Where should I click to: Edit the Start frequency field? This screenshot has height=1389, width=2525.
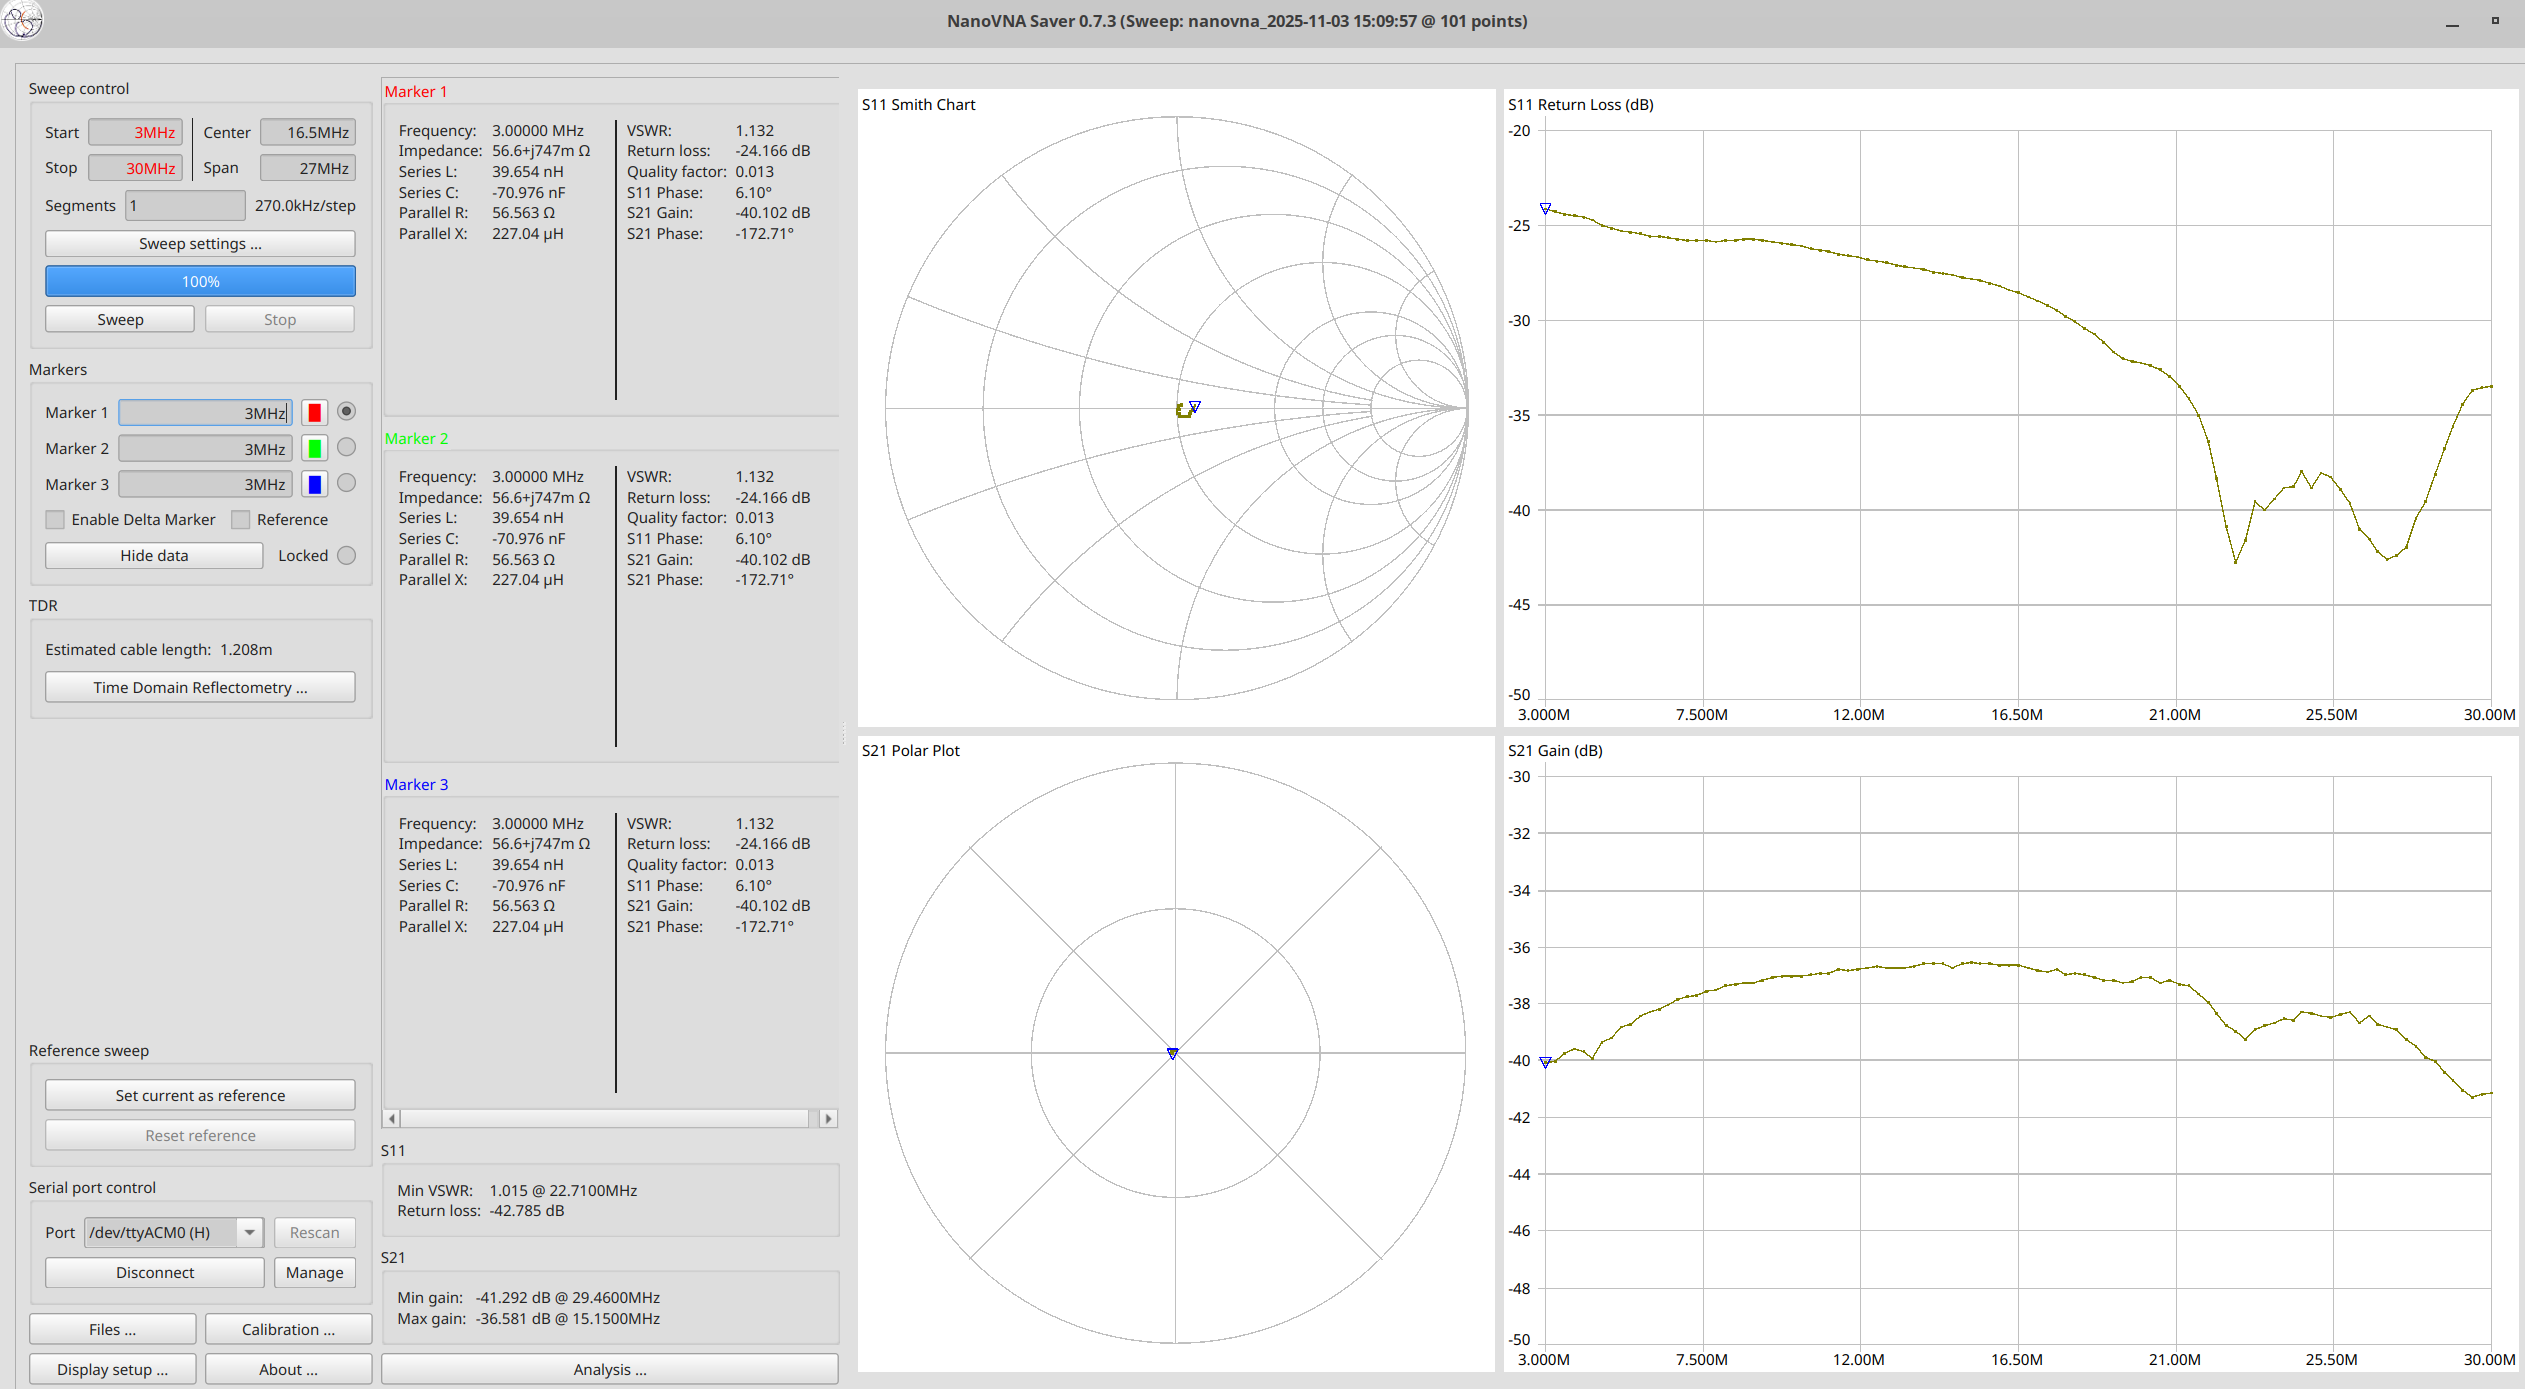(135, 131)
